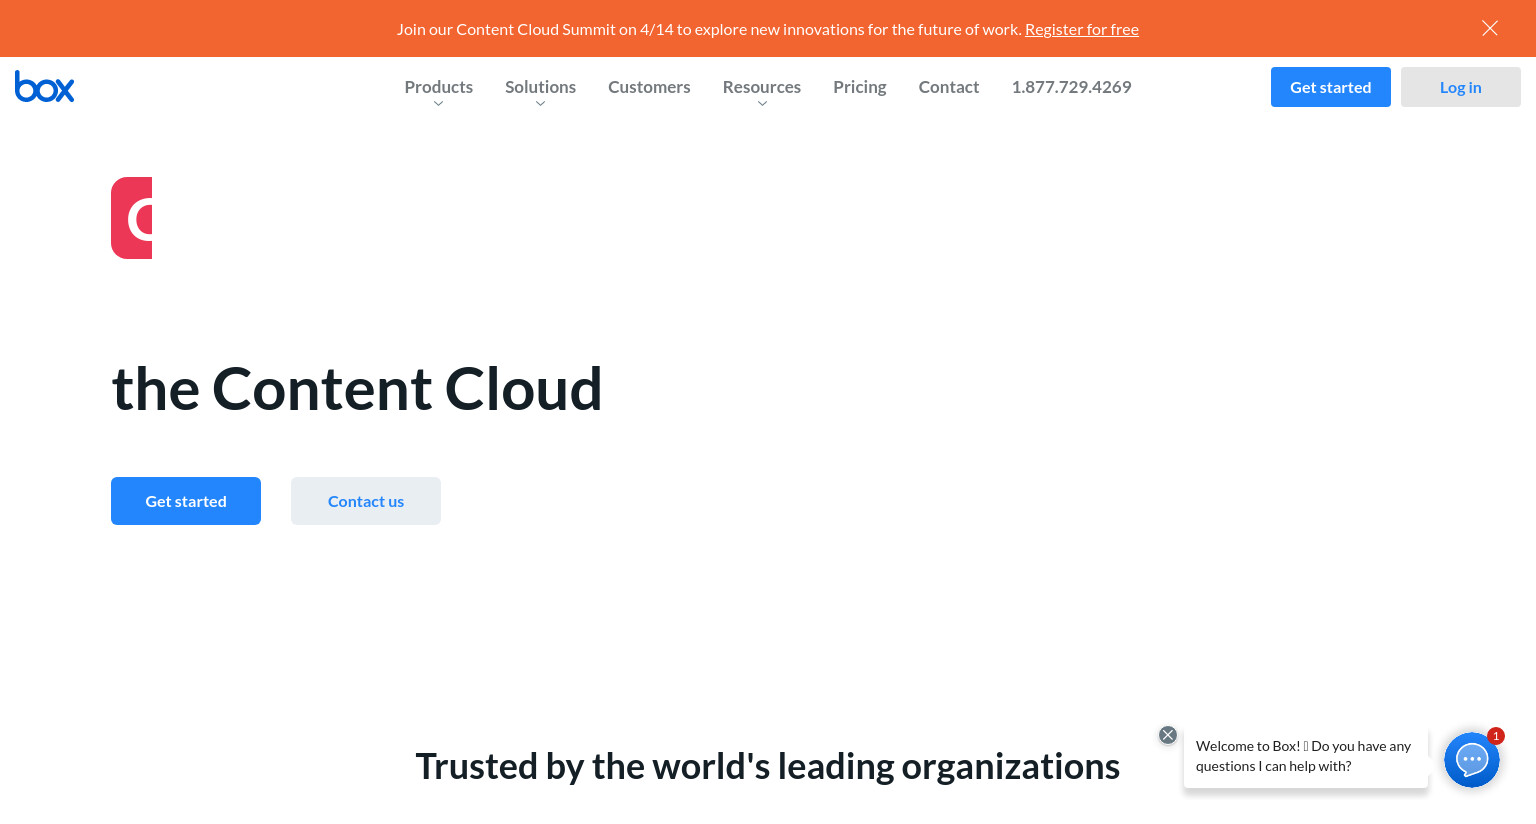The image size is (1536, 824).
Task: Click the Log in button
Action: pos(1460,87)
